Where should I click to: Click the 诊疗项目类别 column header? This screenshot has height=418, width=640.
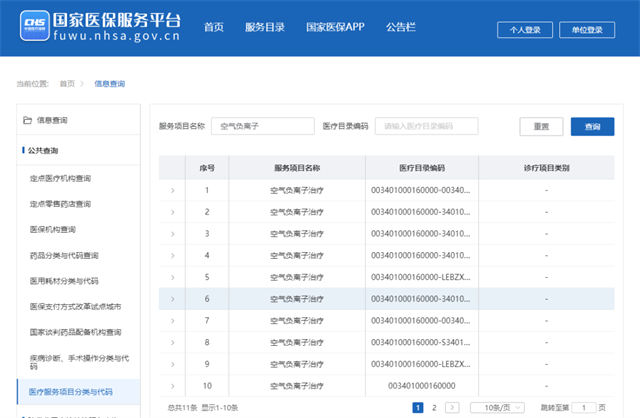pyautogui.click(x=547, y=168)
